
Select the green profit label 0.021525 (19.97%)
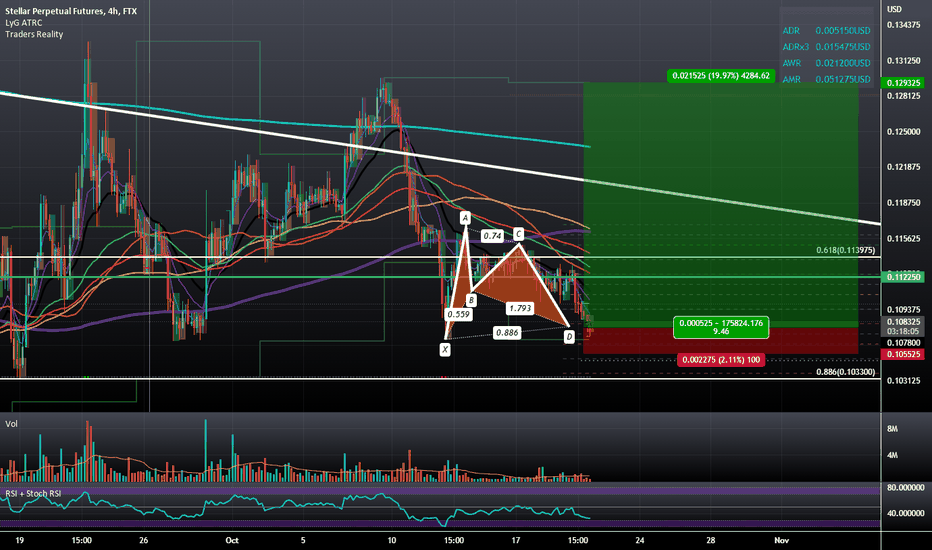click(x=720, y=76)
